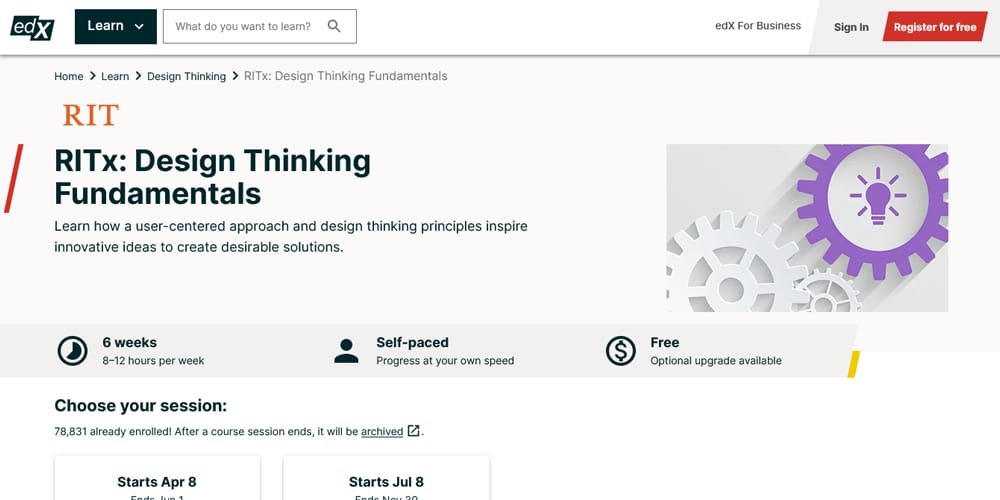Open edX For Business link
This screenshot has width=1000, height=500.
(x=758, y=26)
